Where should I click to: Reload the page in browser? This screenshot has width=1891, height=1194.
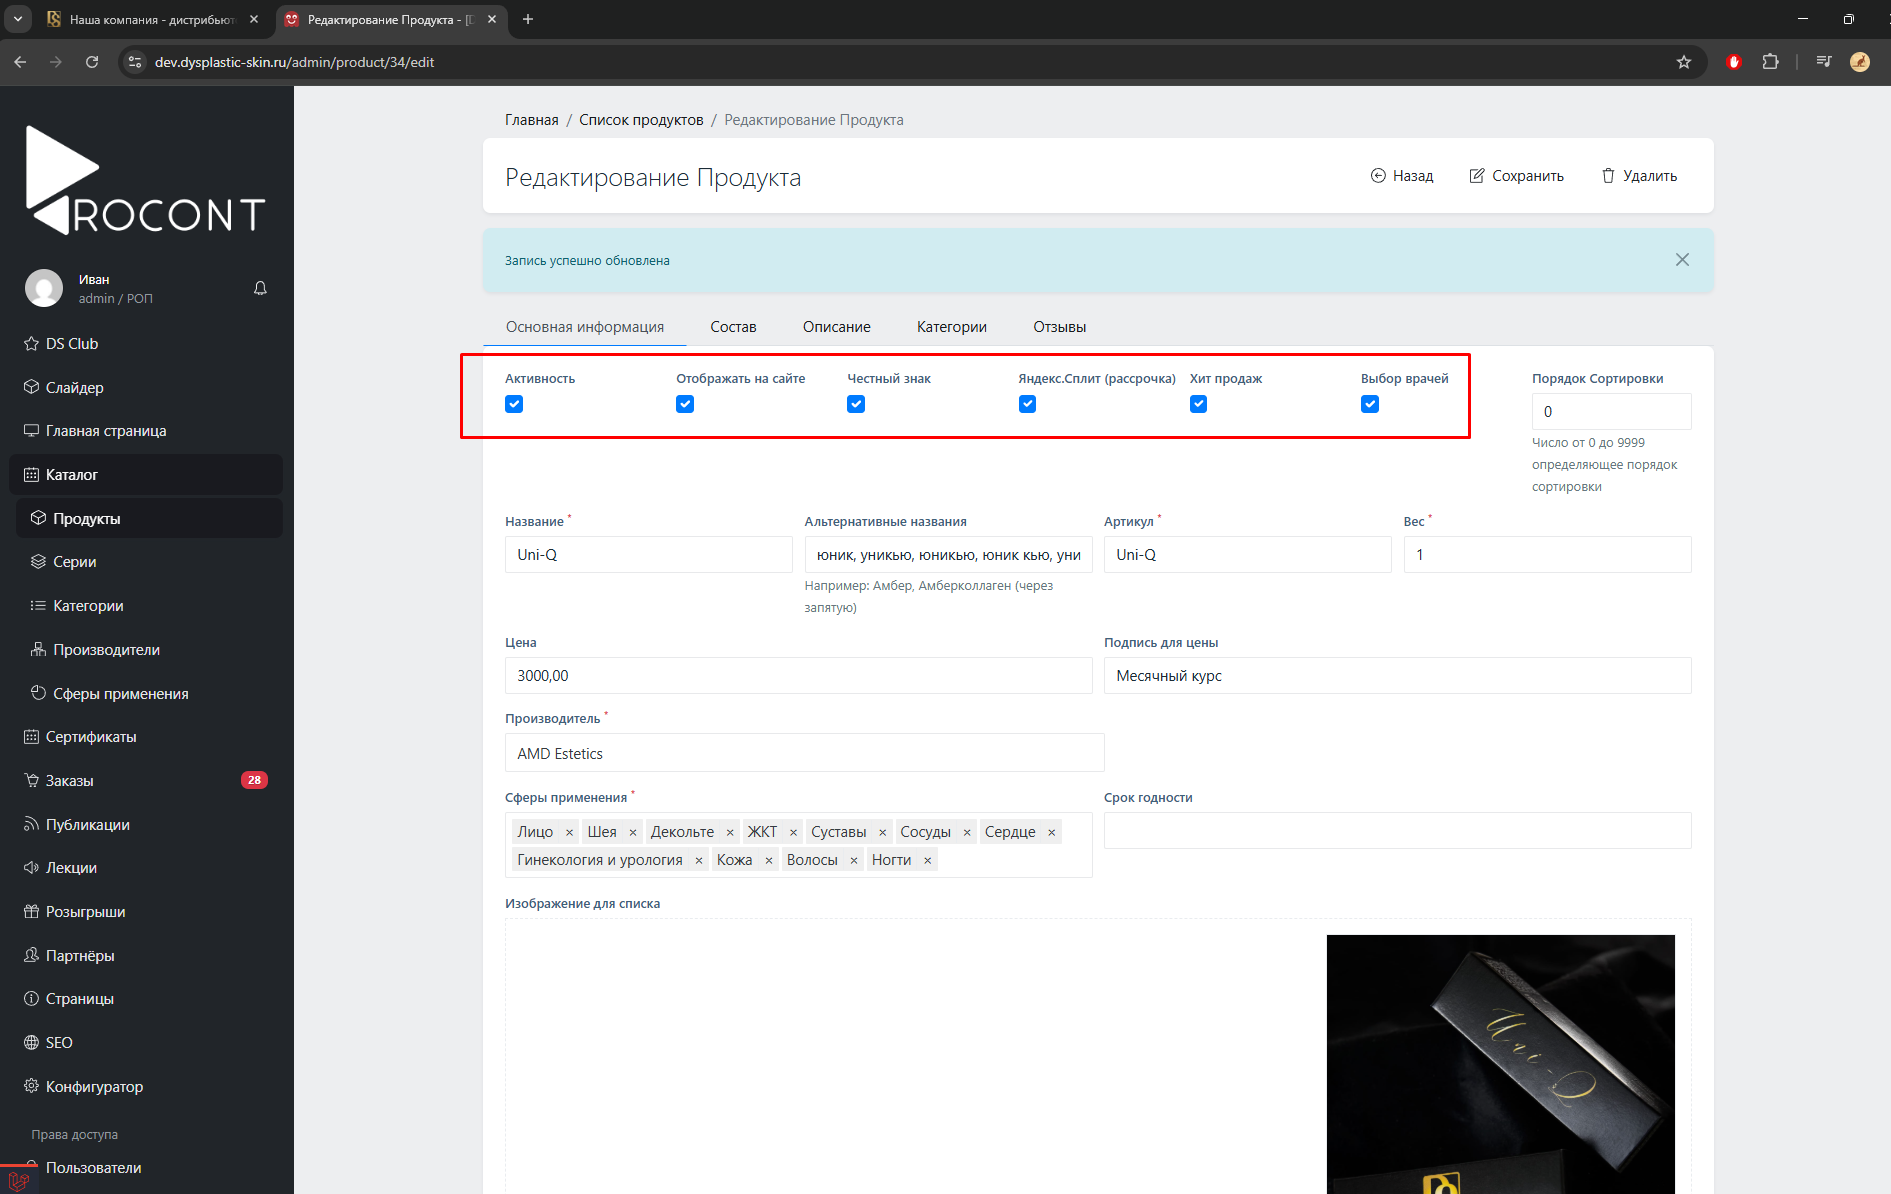(x=92, y=62)
